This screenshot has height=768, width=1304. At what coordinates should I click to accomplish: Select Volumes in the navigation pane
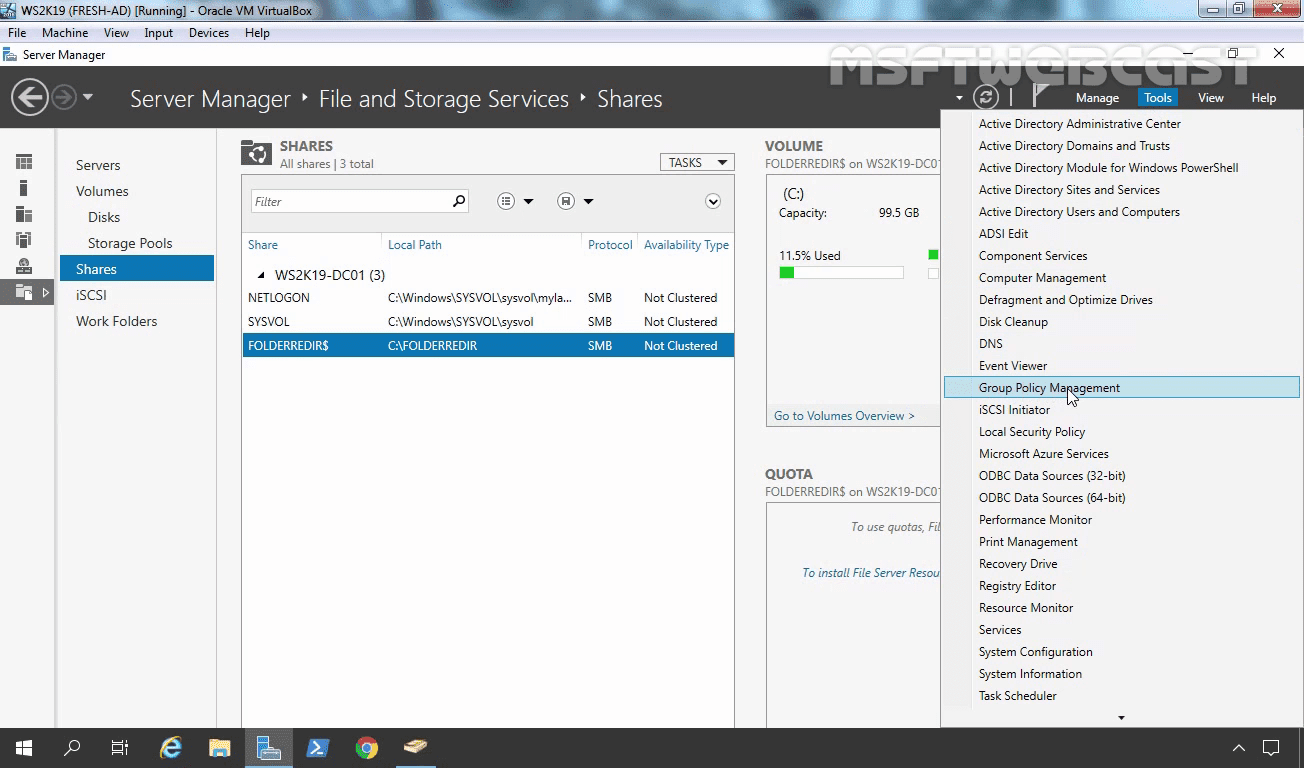(x=102, y=191)
